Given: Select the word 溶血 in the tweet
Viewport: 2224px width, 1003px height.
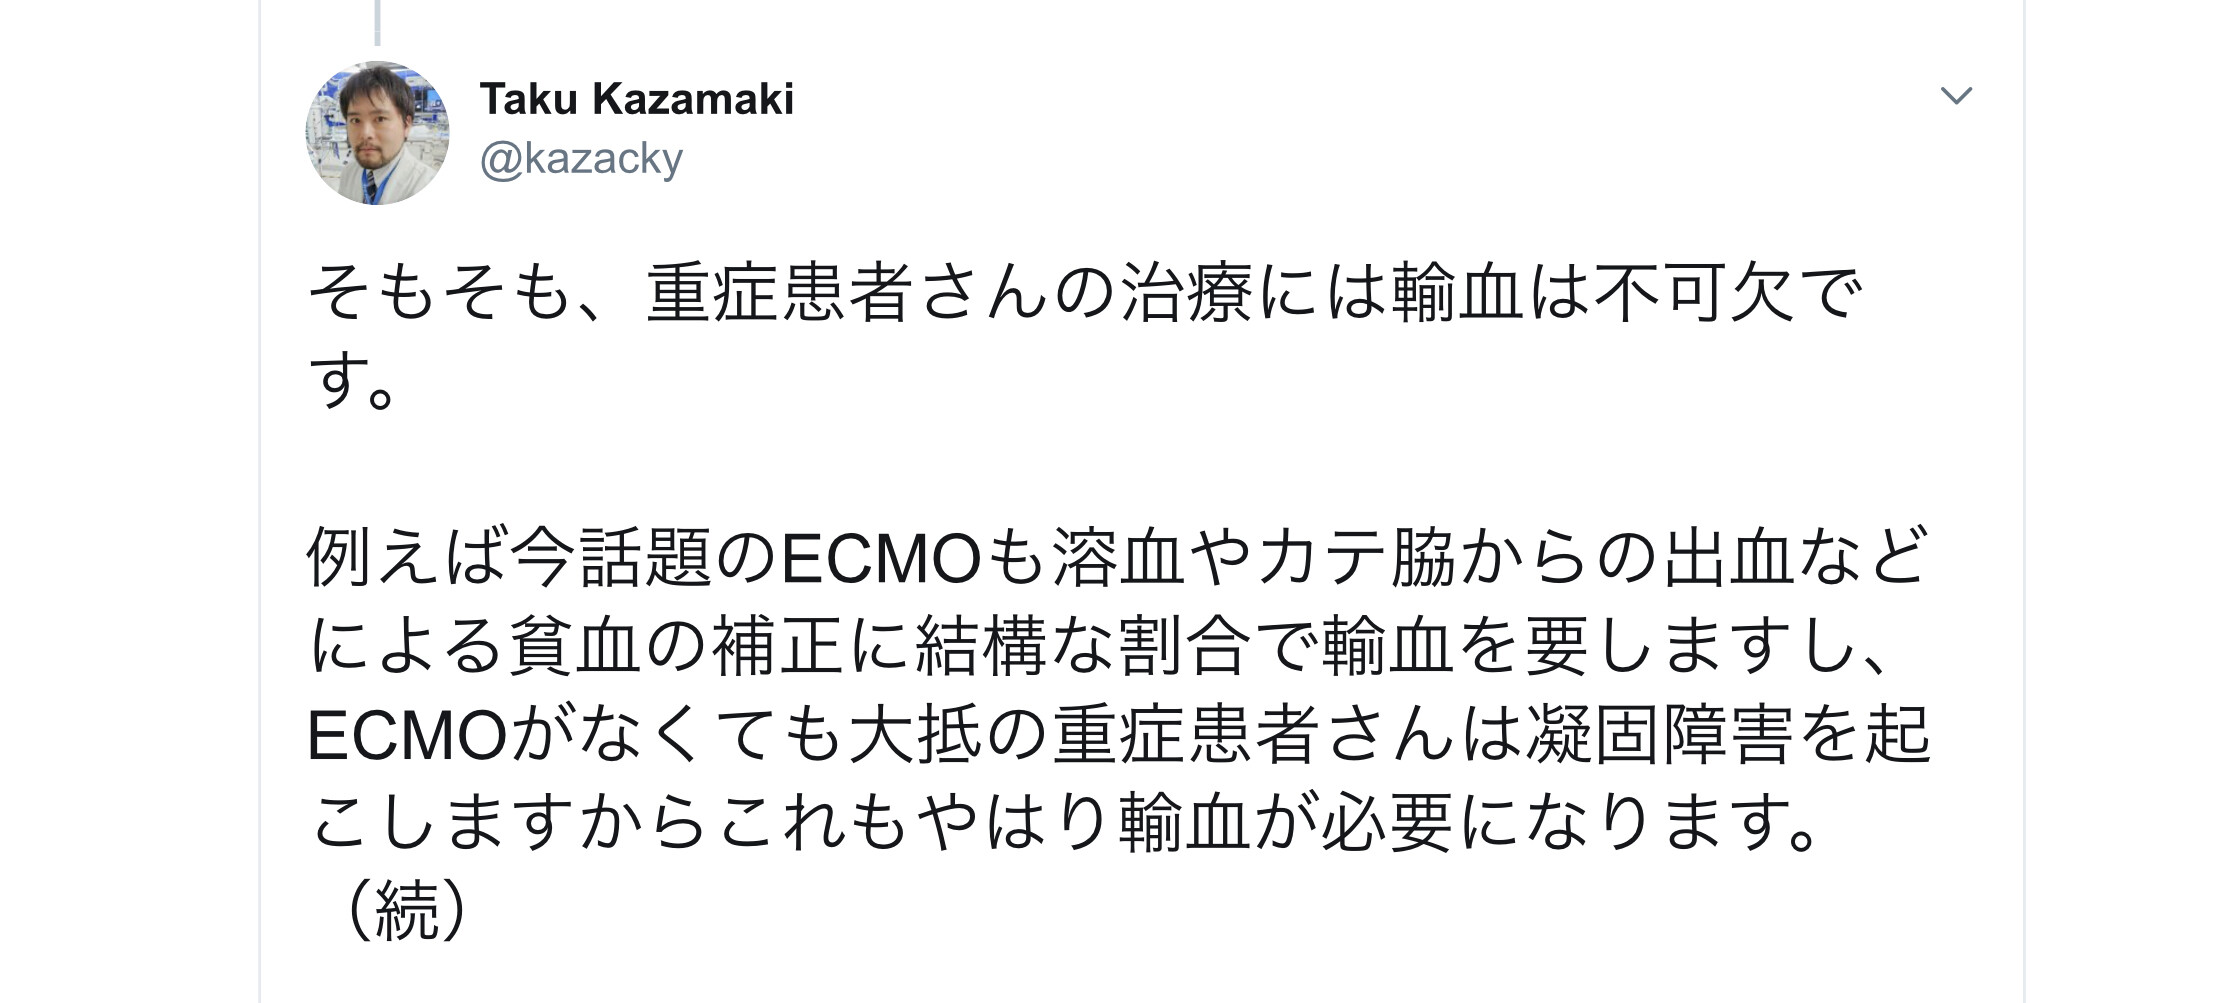Looking at the screenshot, I should tap(1118, 558).
